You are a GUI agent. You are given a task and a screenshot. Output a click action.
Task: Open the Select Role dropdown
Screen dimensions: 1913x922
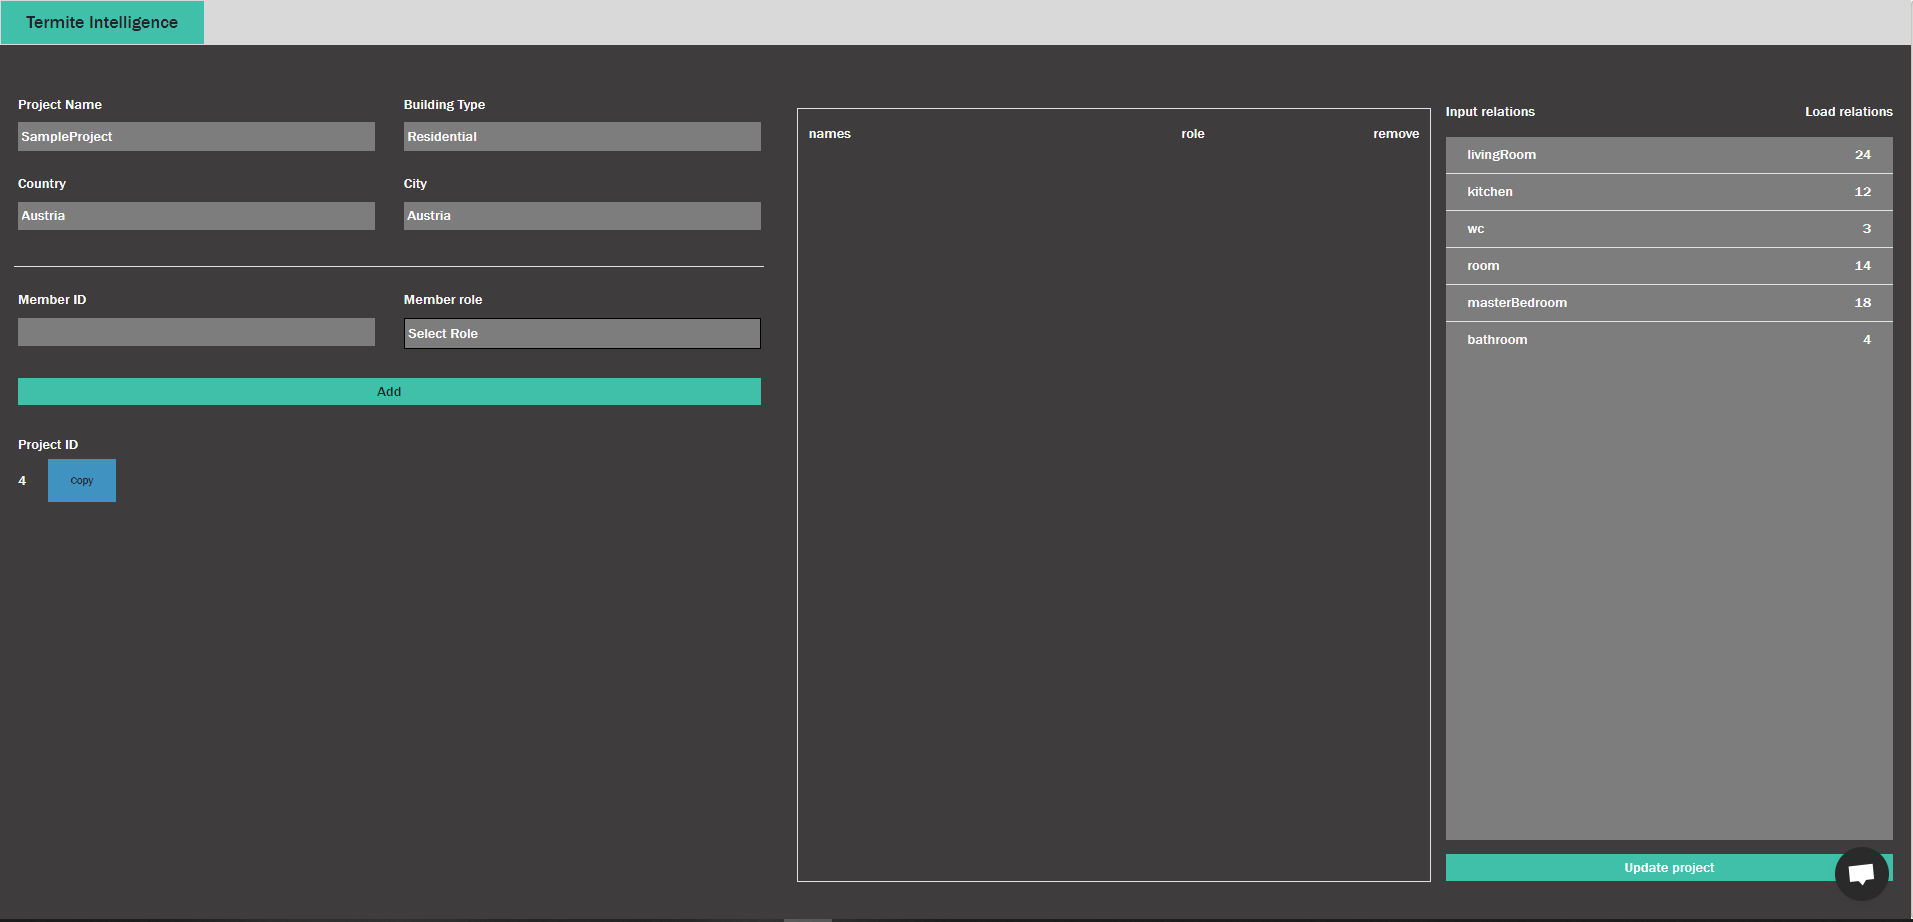[582, 333]
